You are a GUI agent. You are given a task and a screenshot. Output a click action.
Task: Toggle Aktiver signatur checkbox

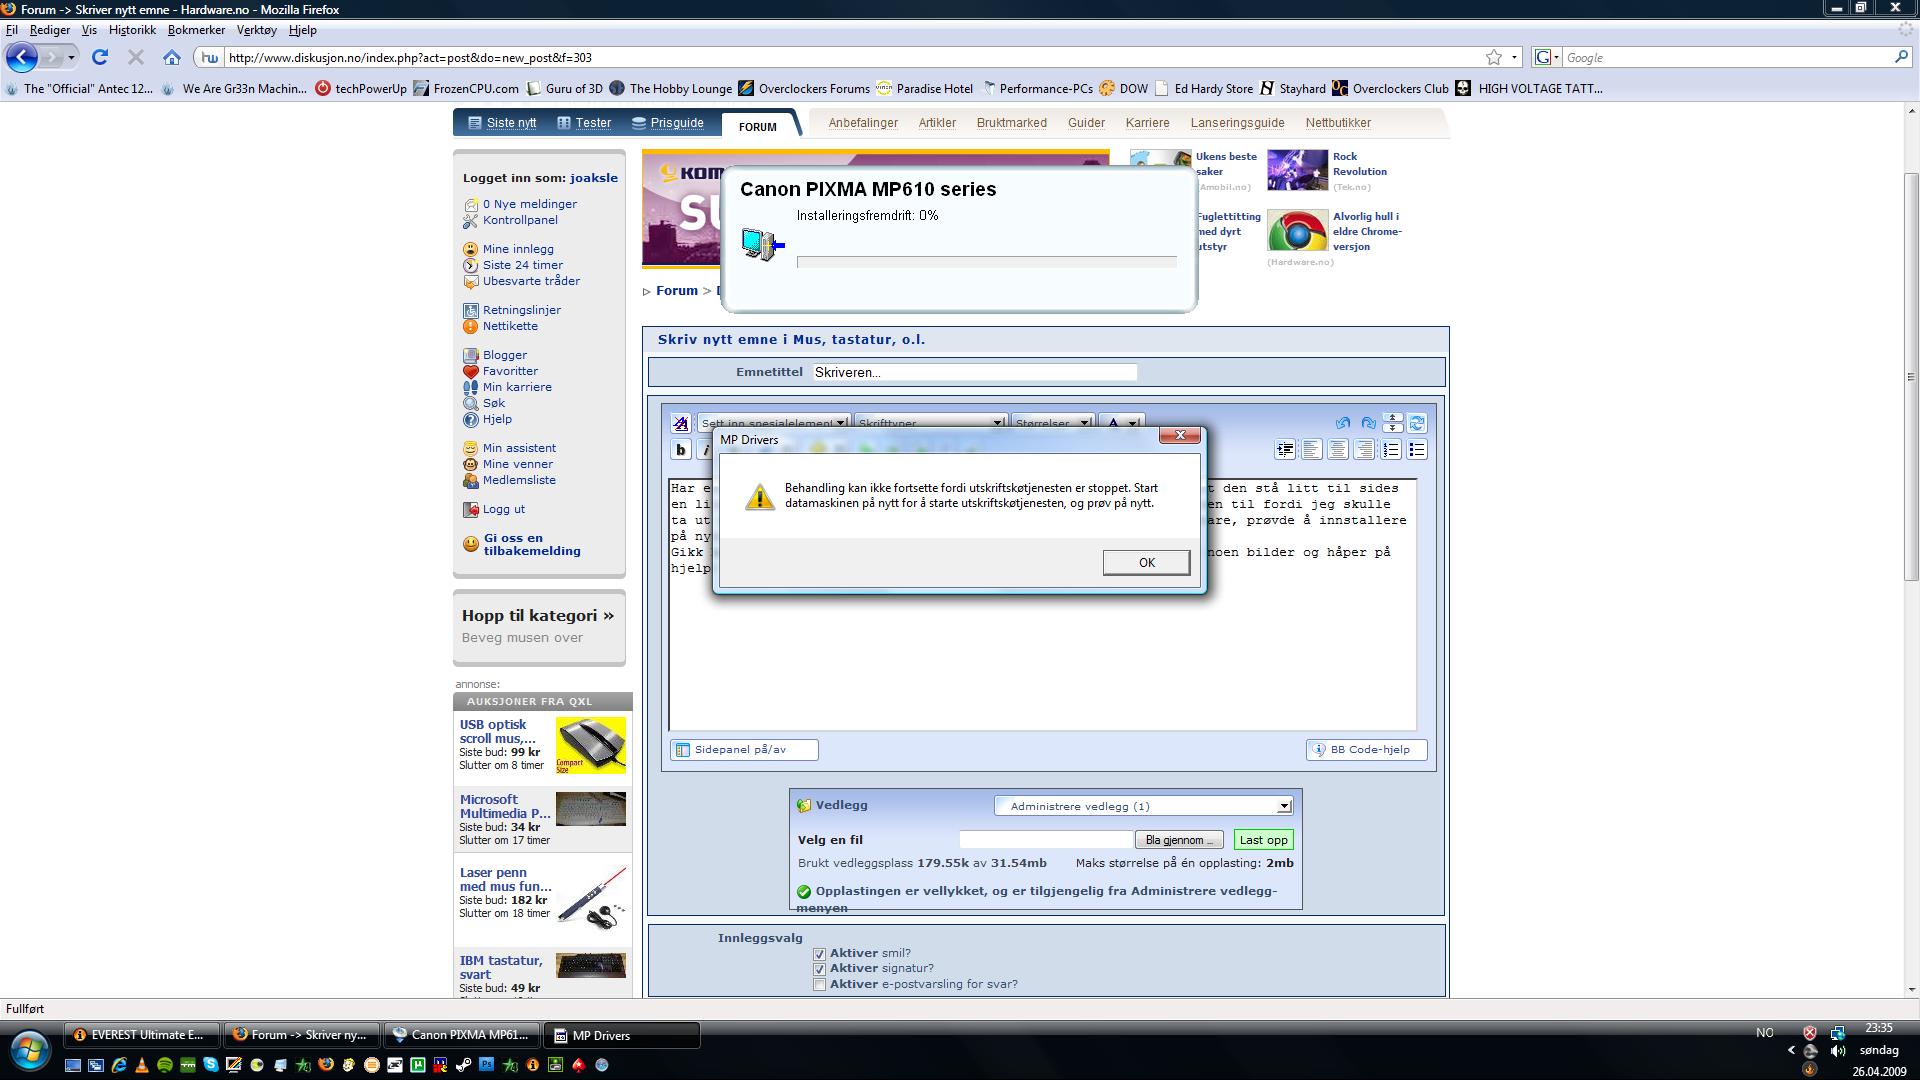pos(819,969)
